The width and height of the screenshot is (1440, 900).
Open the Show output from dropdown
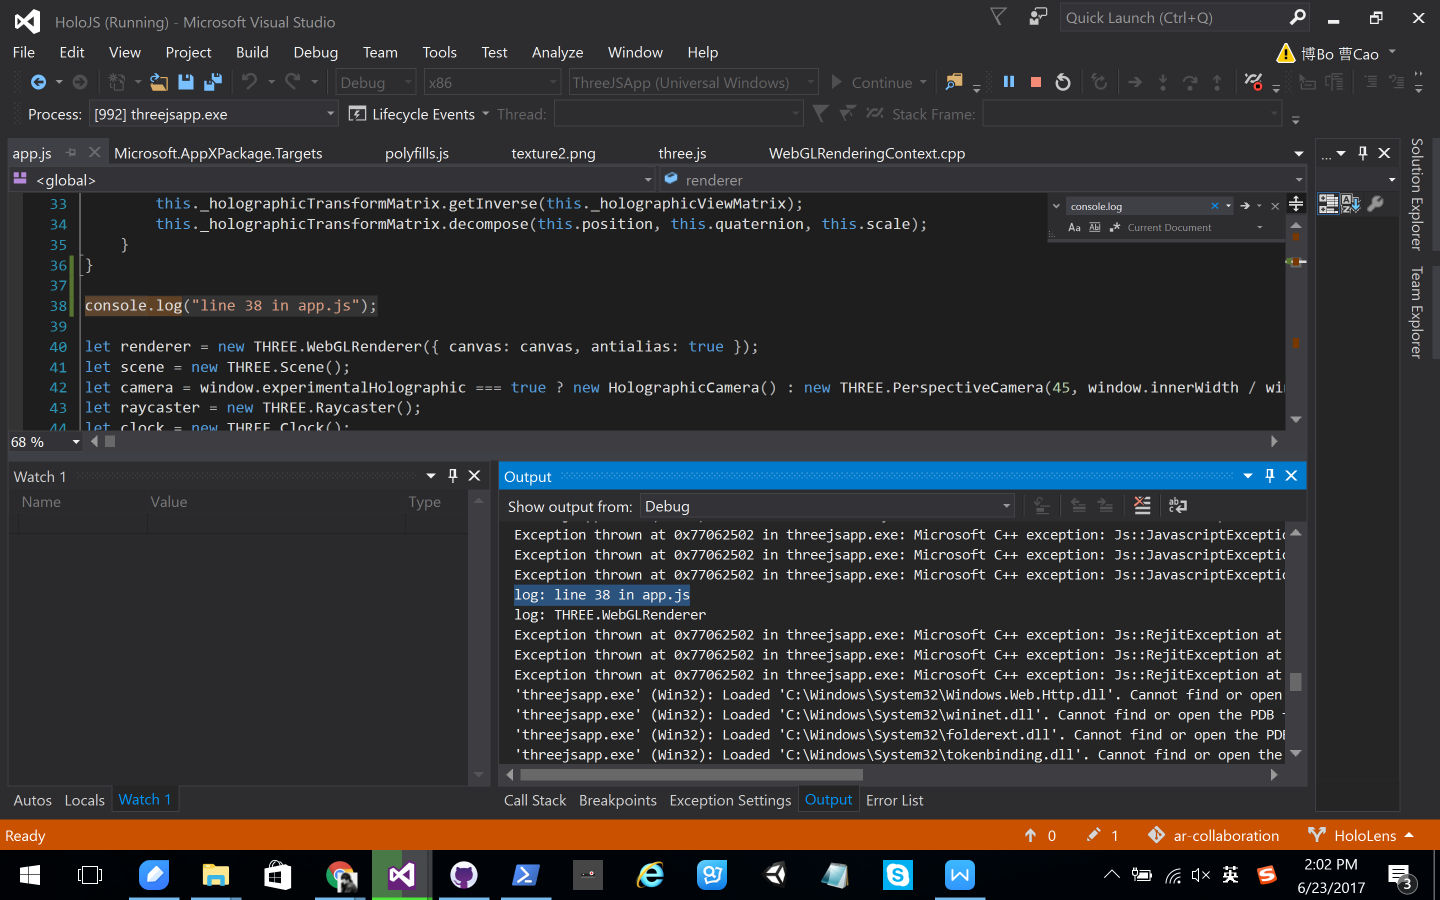[x=1006, y=506]
